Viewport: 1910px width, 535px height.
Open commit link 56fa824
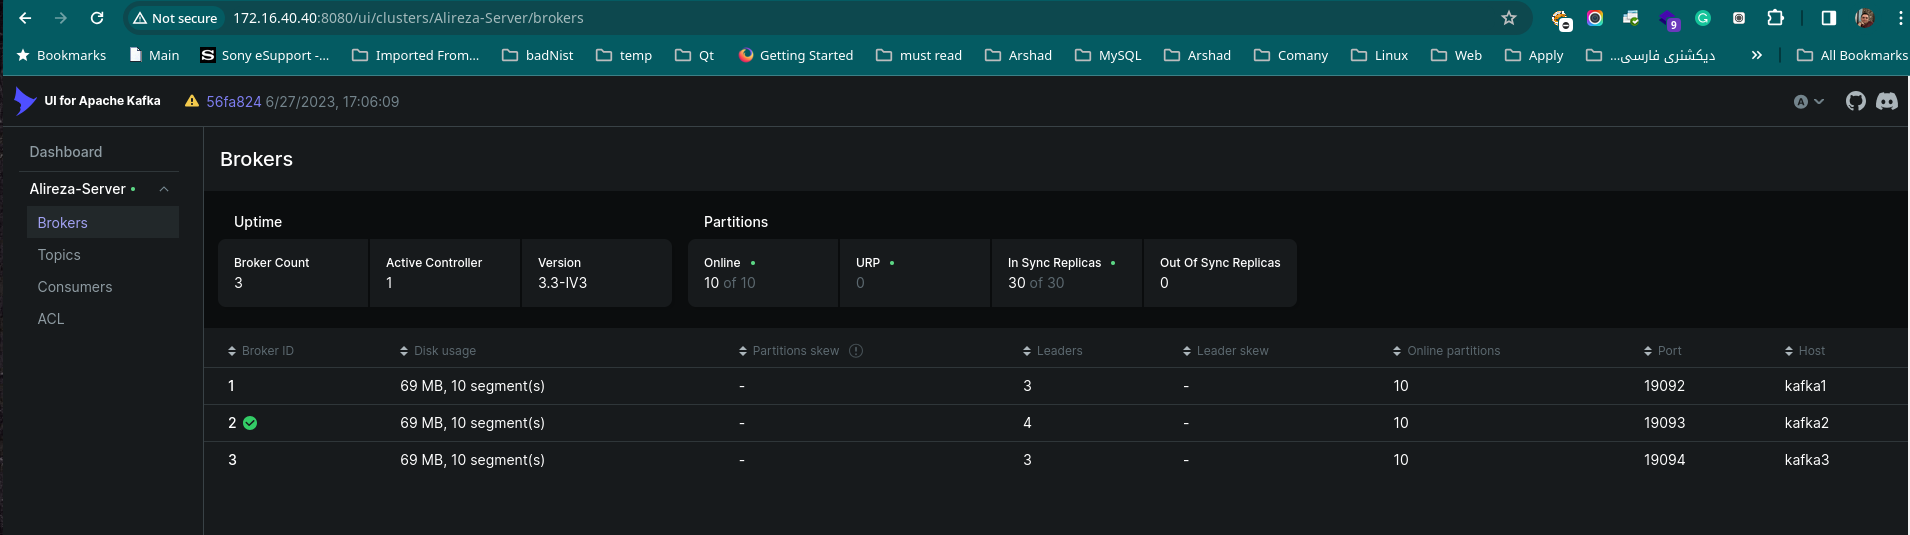[x=233, y=102]
